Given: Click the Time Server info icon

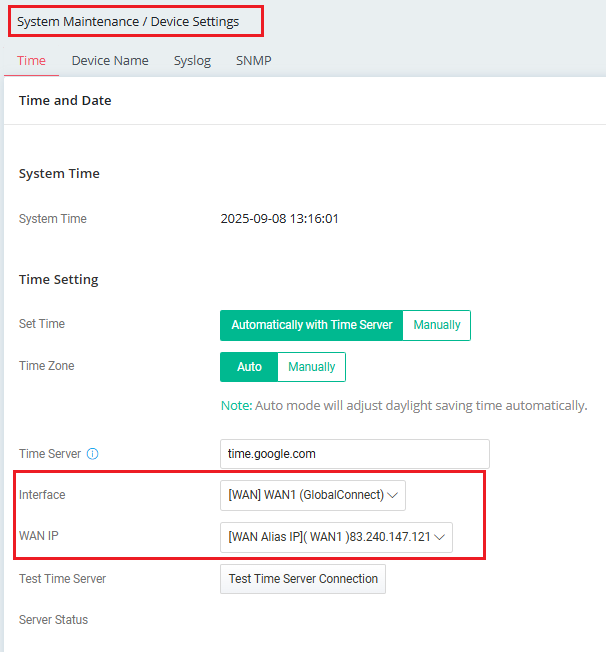Looking at the screenshot, I should coord(92,454).
